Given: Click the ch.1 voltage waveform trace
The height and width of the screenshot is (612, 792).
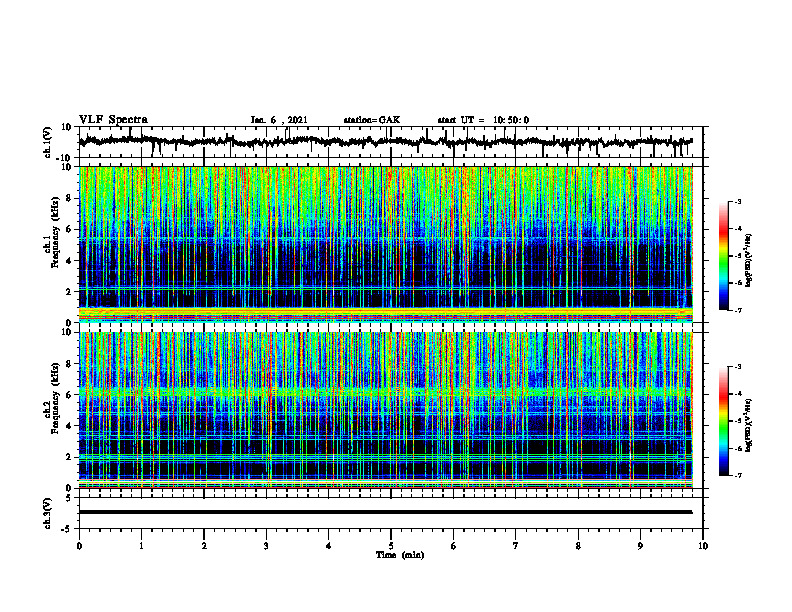Looking at the screenshot, I should click(386, 142).
